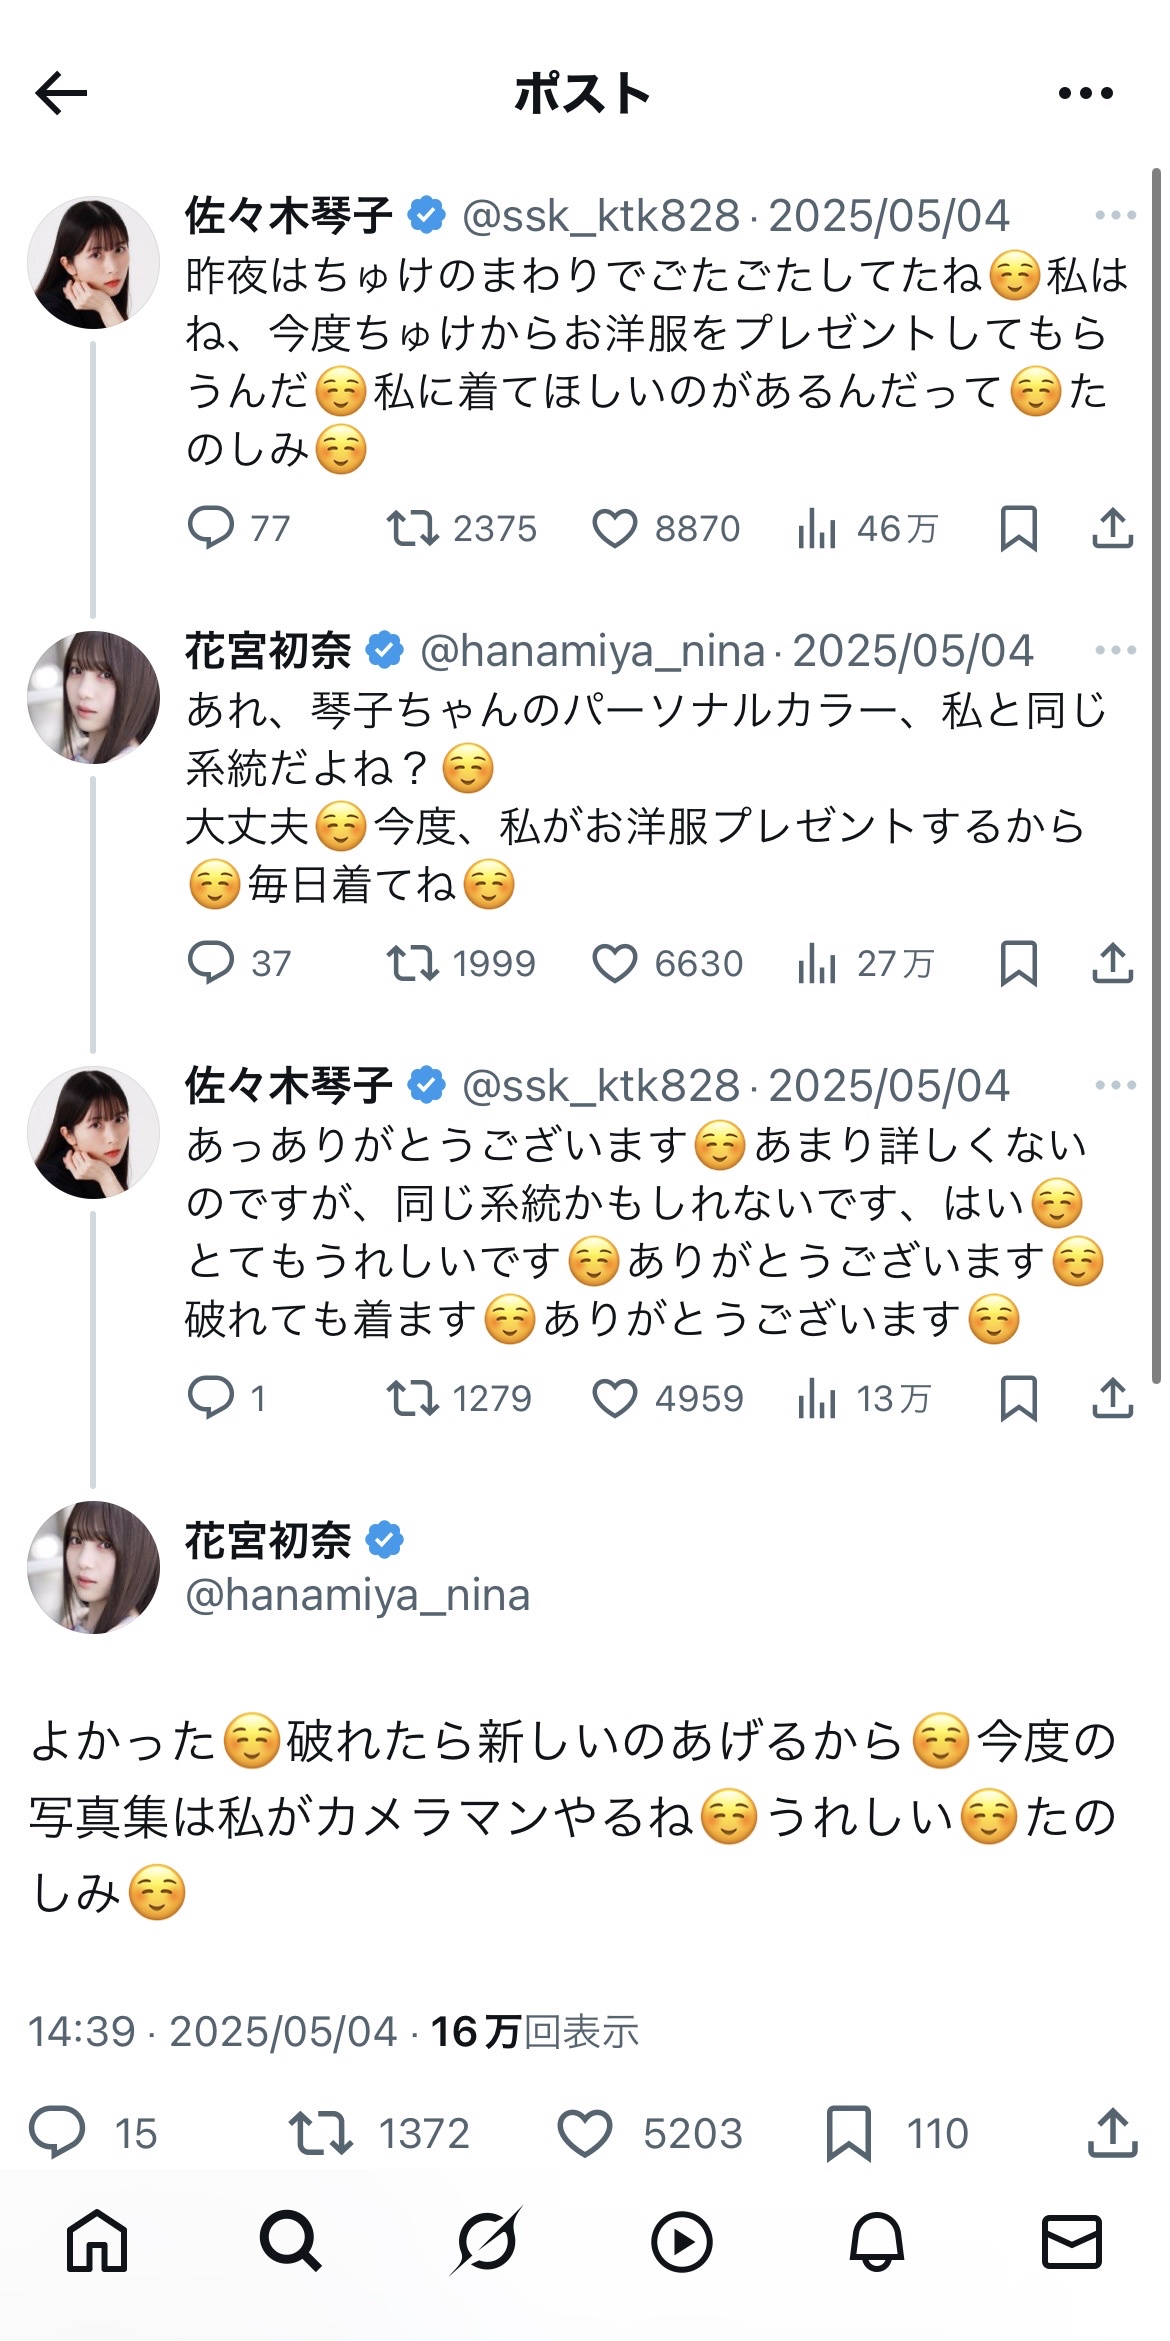Open Grok from the bottom navigation
1170x2341 pixels.
pyautogui.click(x=486, y=2241)
